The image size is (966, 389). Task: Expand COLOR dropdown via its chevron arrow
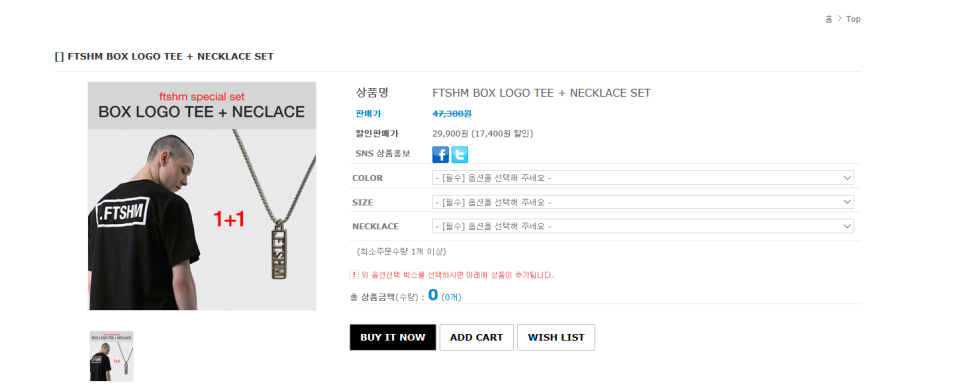pyautogui.click(x=847, y=178)
